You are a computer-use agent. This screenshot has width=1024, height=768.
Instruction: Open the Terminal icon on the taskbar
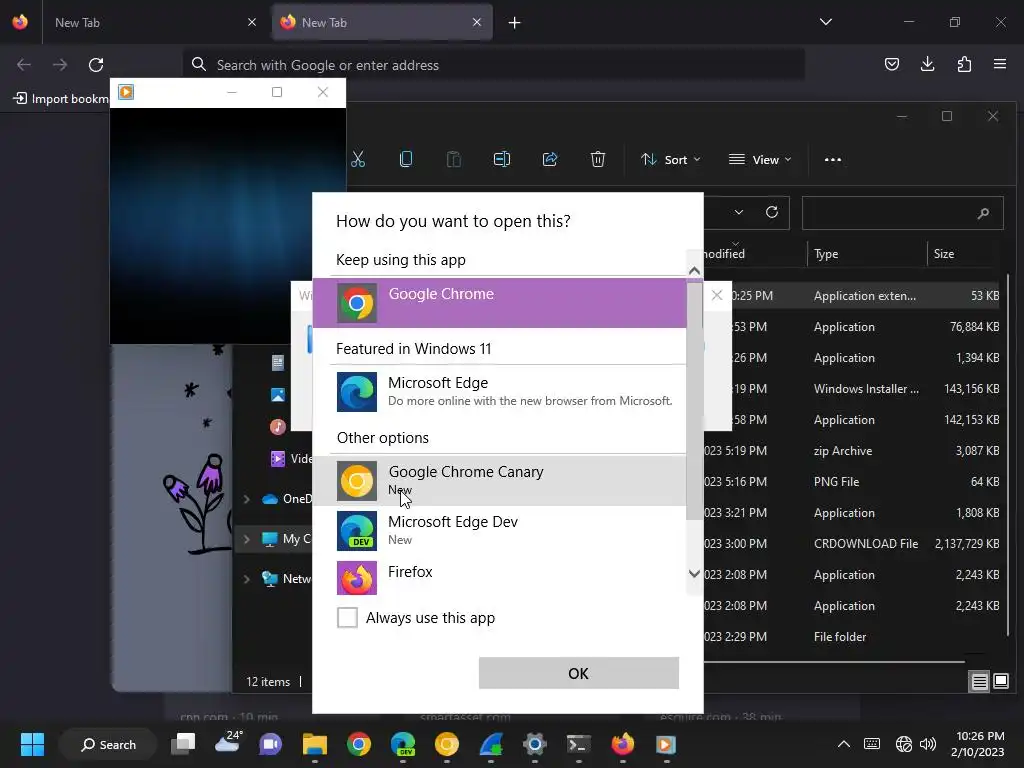pyautogui.click(x=578, y=744)
